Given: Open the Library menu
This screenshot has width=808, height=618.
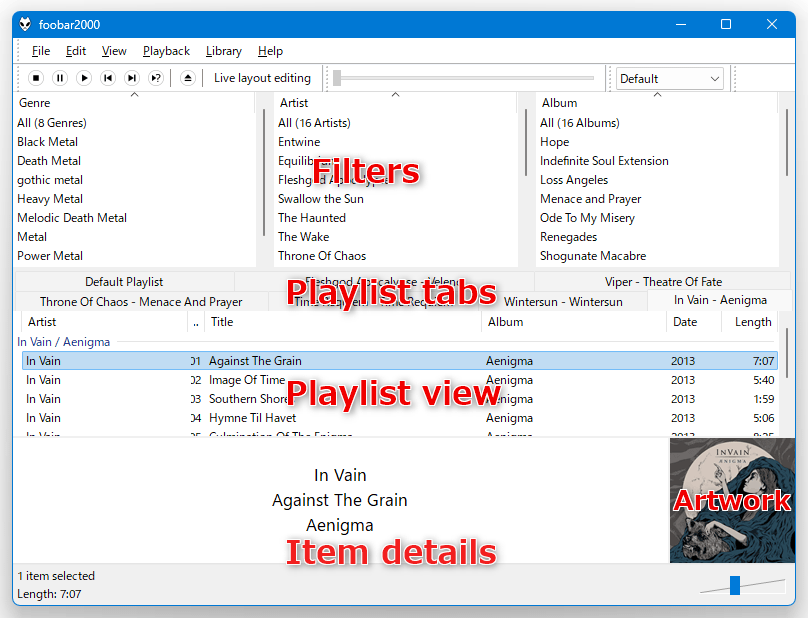Looking at the screenshot, I should click(x=224, y=51).
